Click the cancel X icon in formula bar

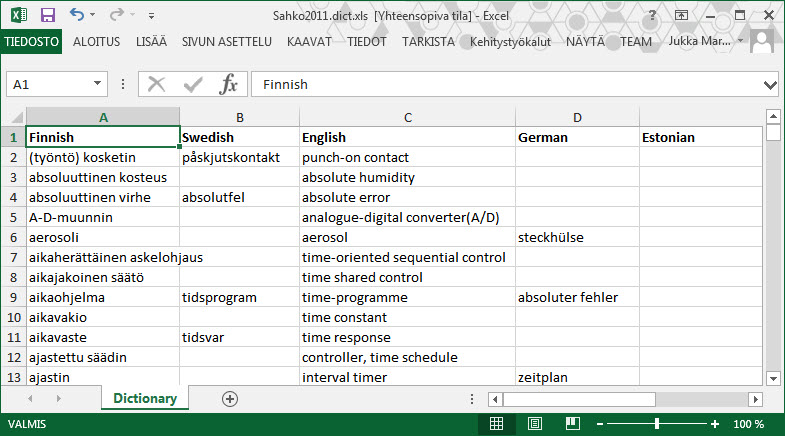(x=156, y=85)
